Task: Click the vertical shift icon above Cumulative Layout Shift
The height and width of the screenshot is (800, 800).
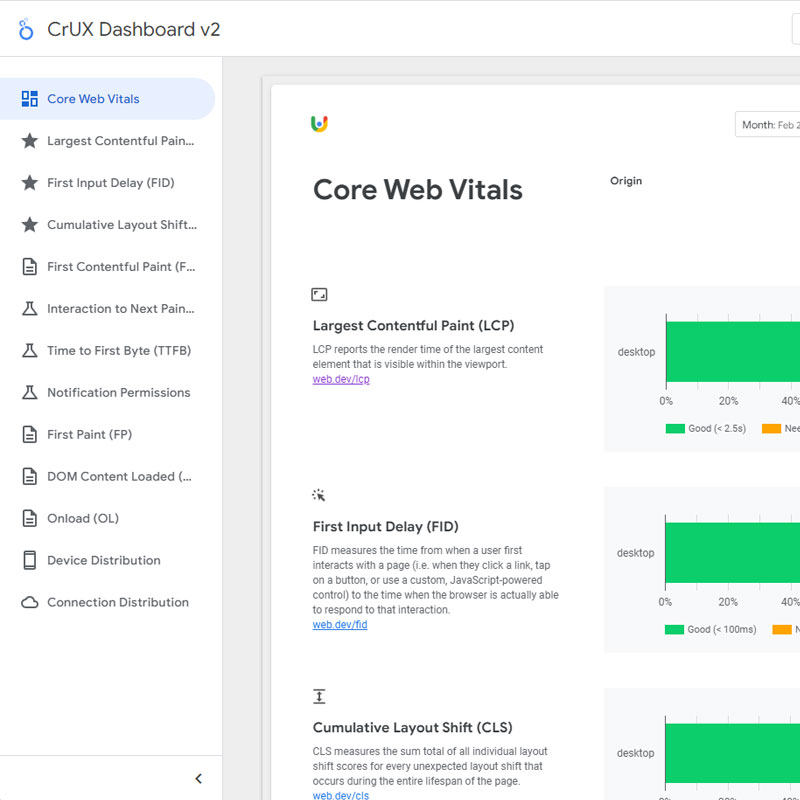Action: pos(319,696)
